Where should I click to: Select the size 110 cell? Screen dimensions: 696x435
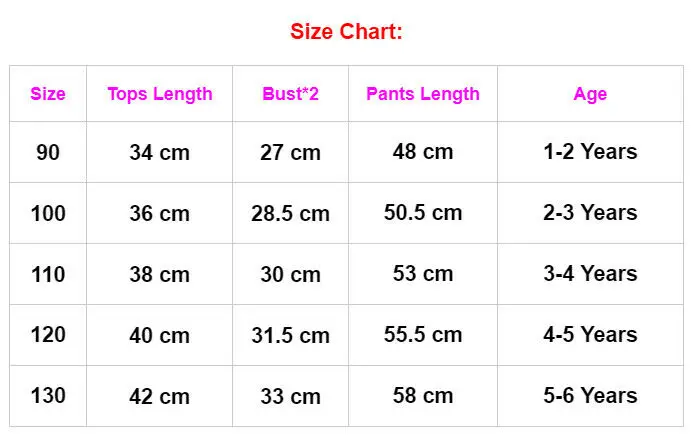click(x=48, y=274)
